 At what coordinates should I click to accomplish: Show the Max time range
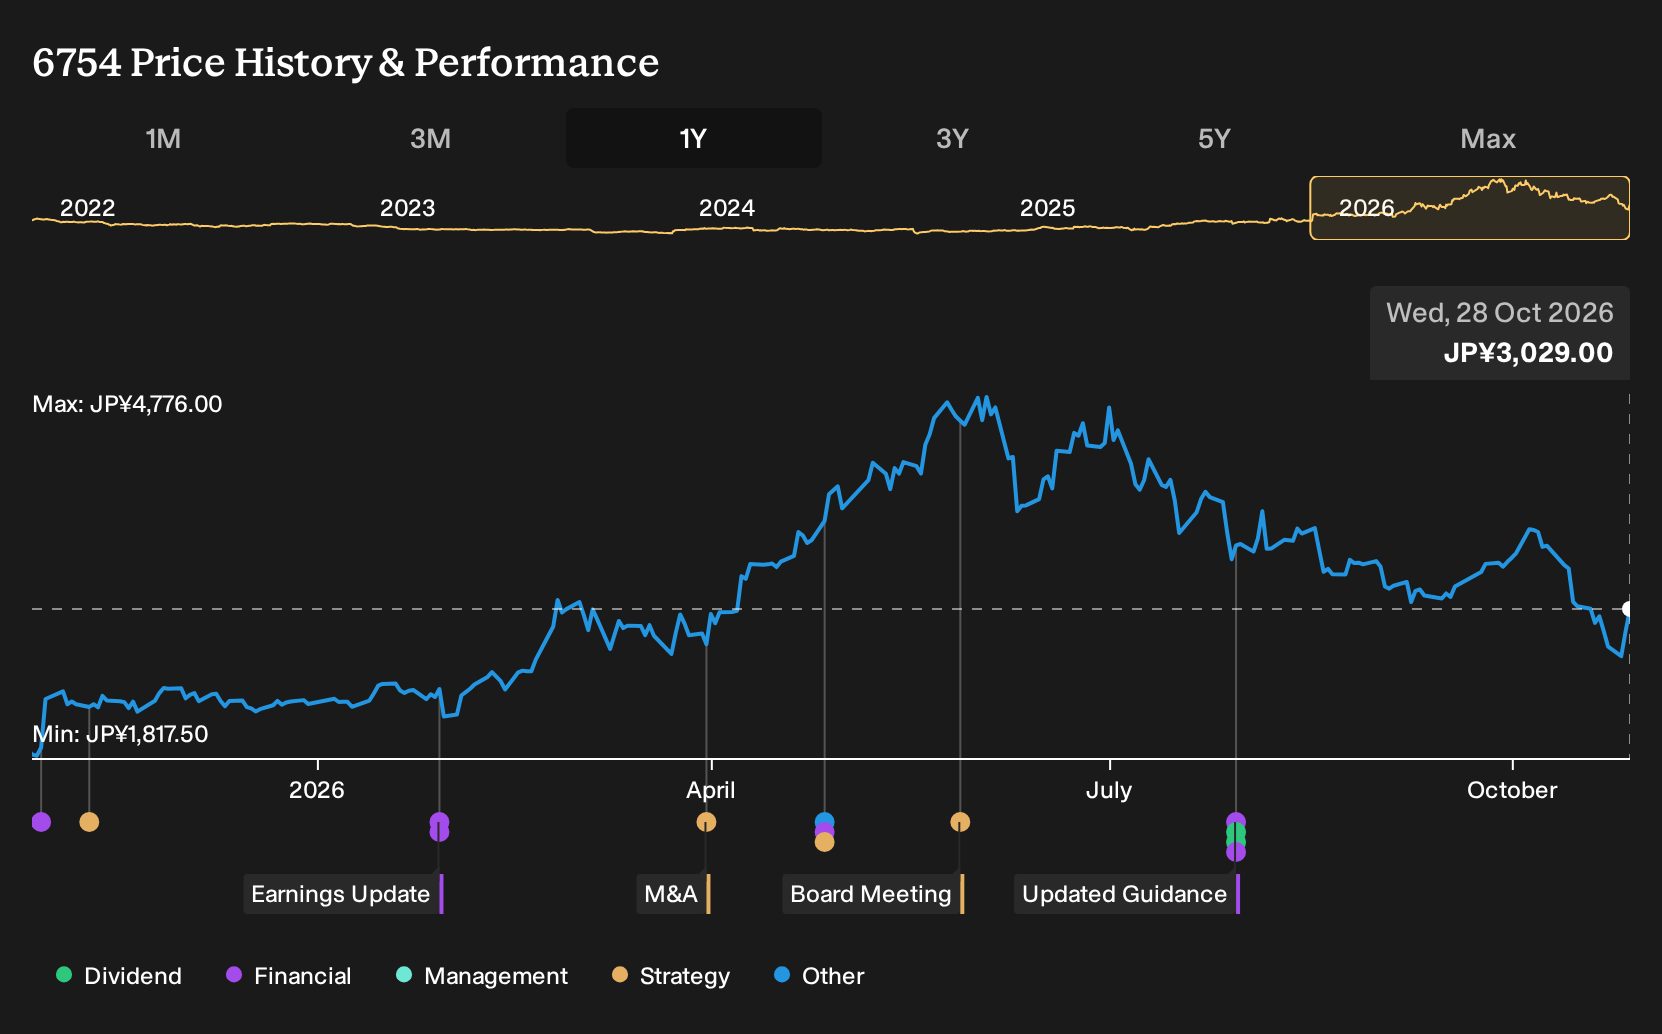tap(1488, 138)
